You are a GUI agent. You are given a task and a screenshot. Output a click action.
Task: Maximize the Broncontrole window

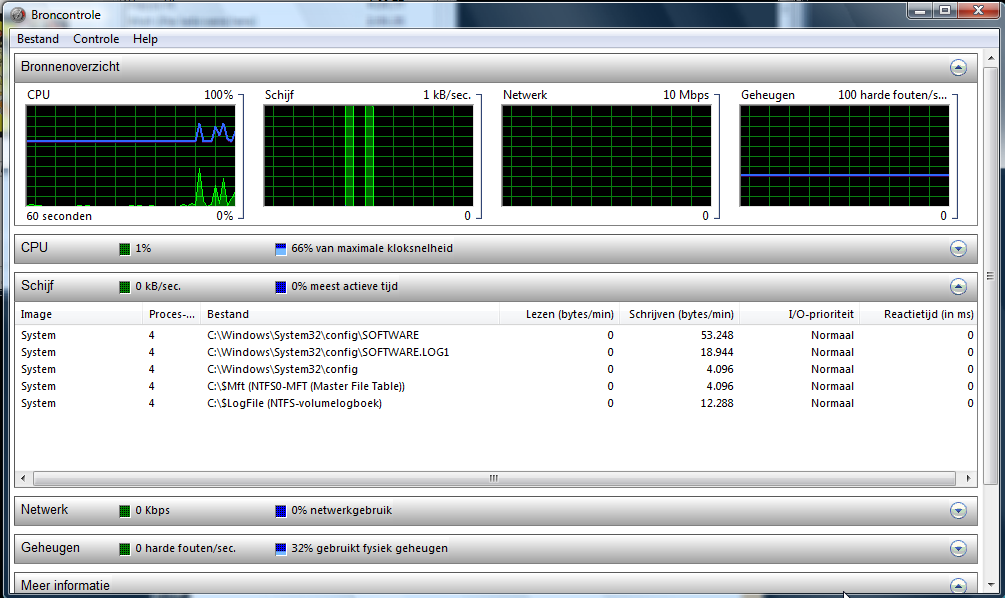click(945, 10)
